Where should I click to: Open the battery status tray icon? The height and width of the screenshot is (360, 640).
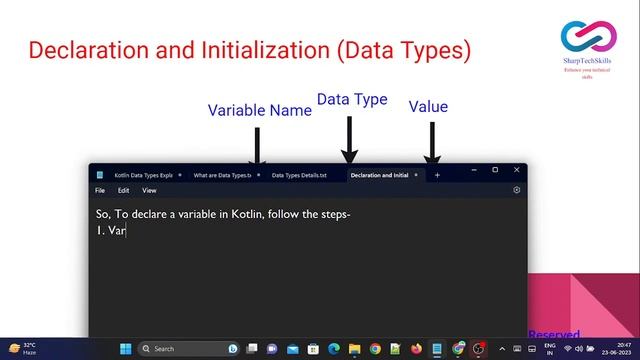[x=590, y=349]
